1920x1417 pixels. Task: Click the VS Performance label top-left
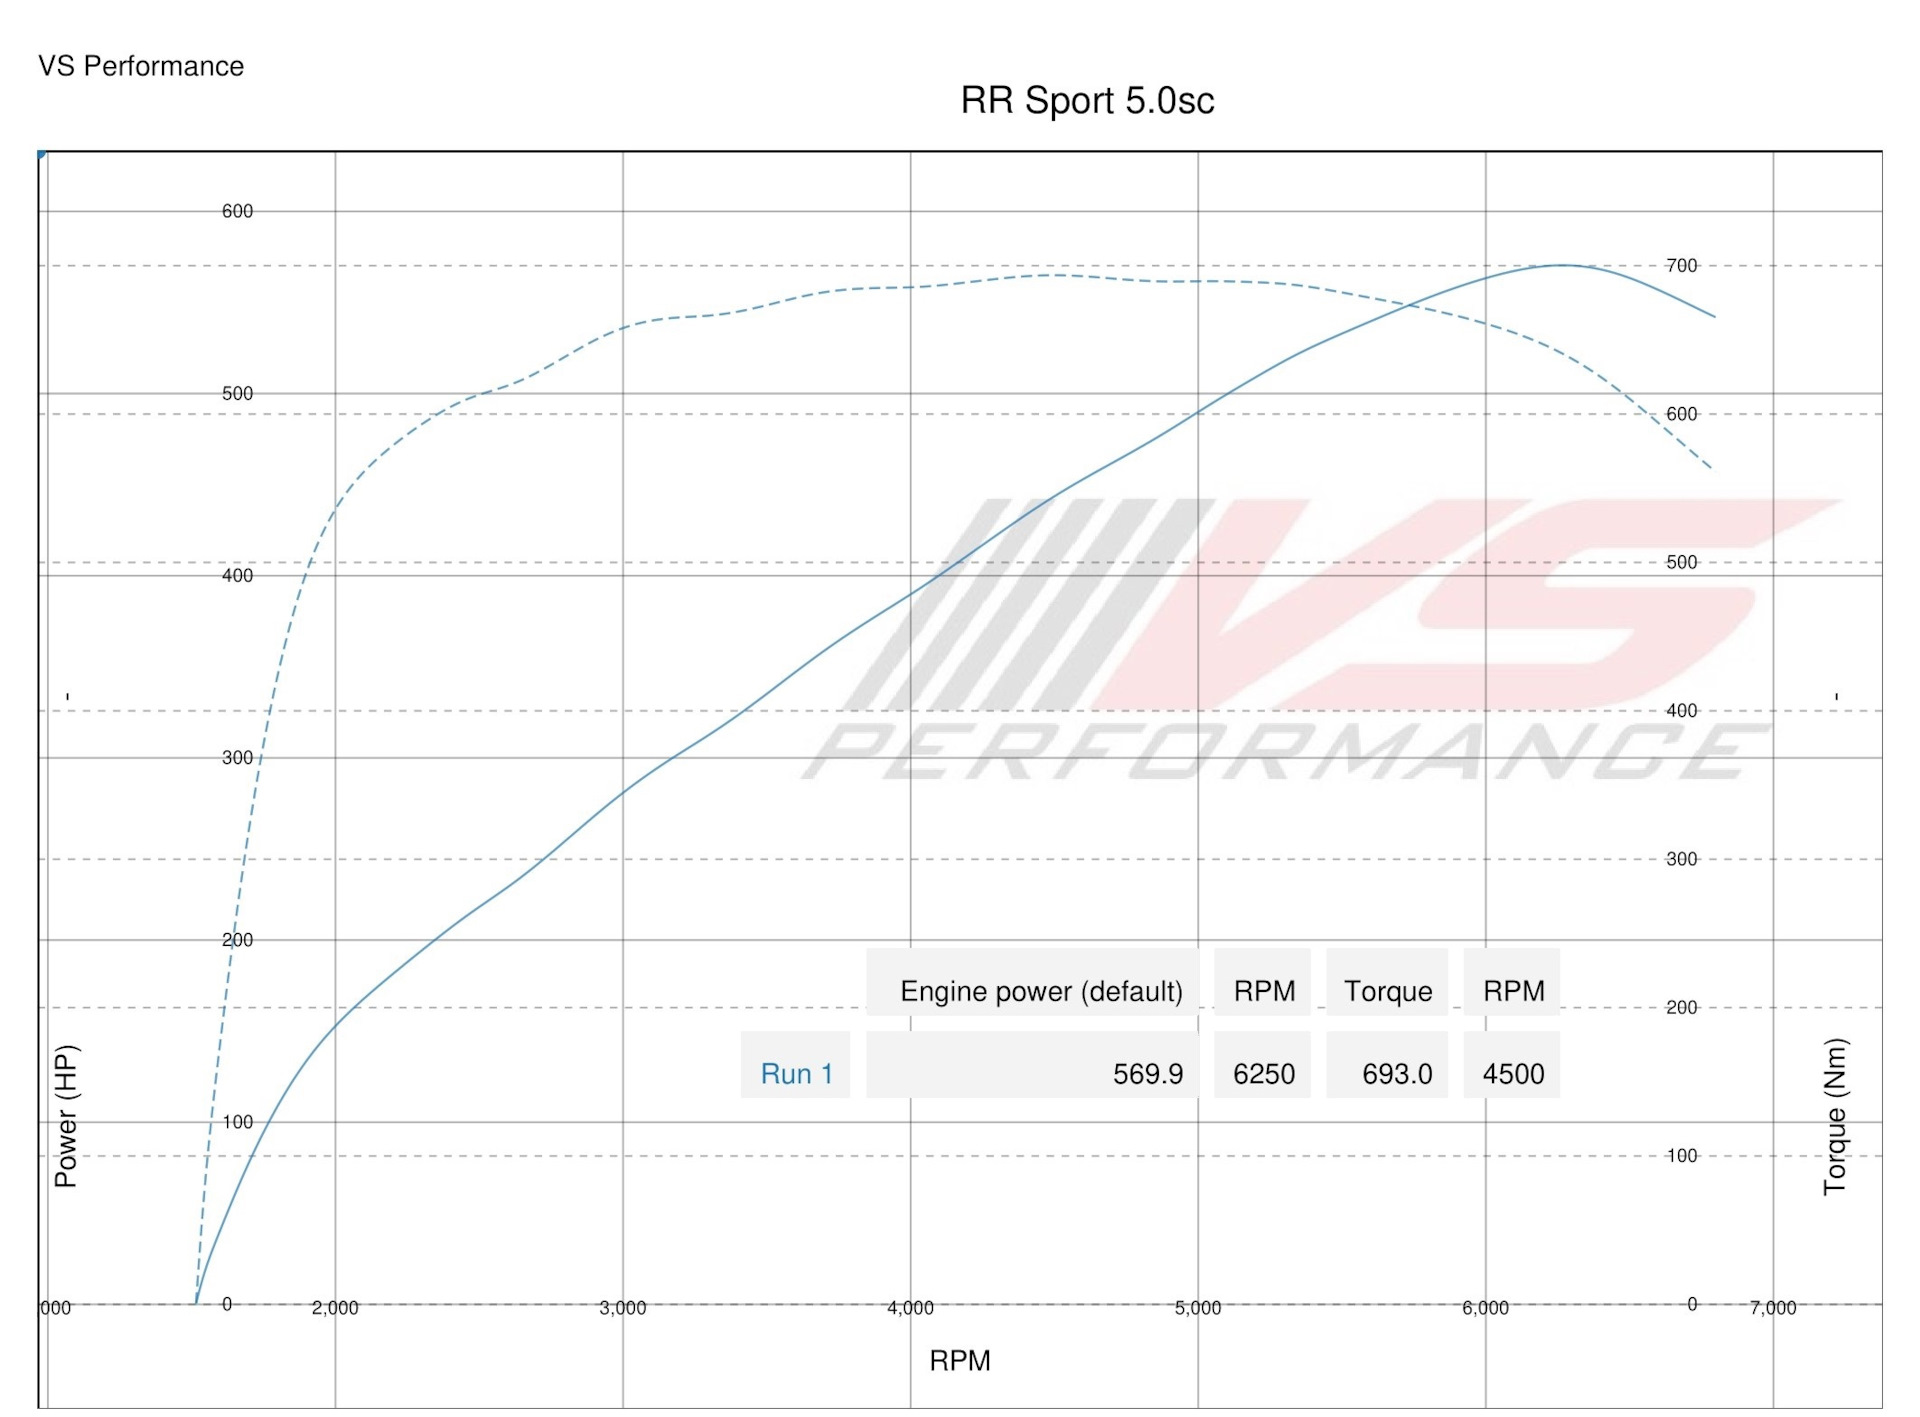pos(140,67)
